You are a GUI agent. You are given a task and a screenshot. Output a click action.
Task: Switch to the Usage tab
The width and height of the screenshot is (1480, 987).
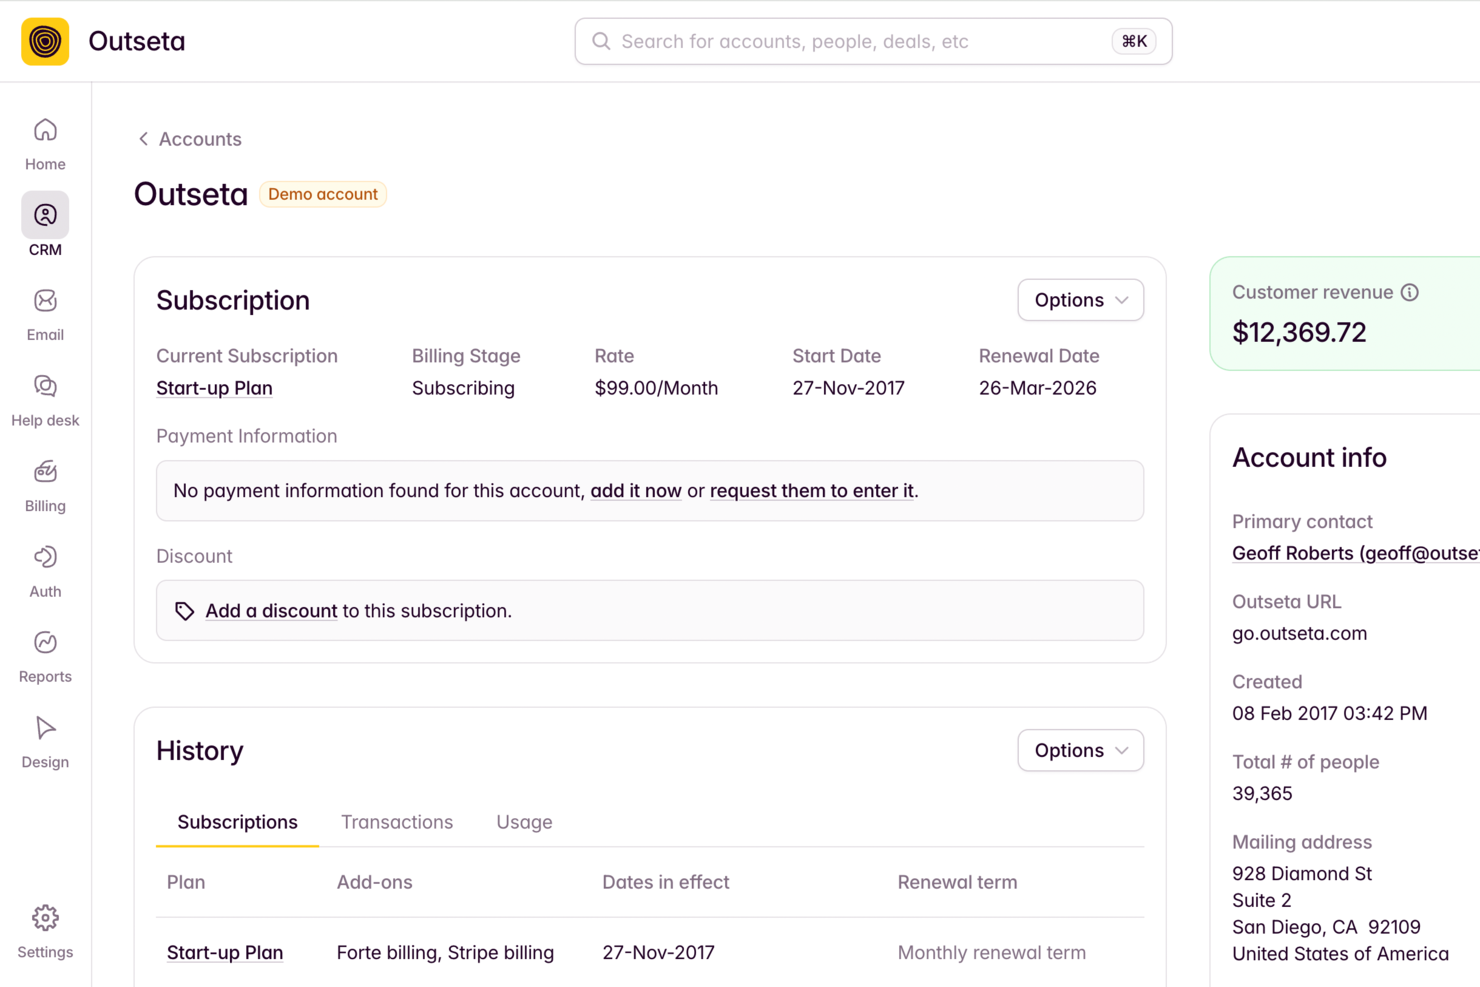pyautogui.click(x=524, y=822)
